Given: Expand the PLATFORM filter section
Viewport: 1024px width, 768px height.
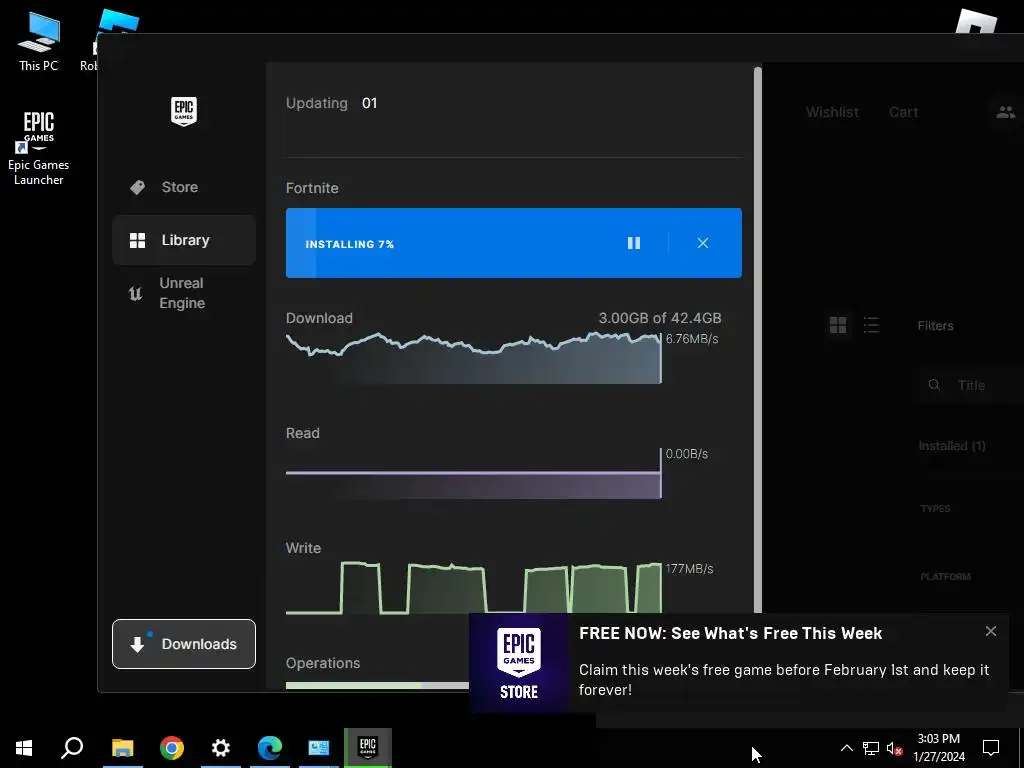Looking at the screenshot, I should (x=945, y=577).
